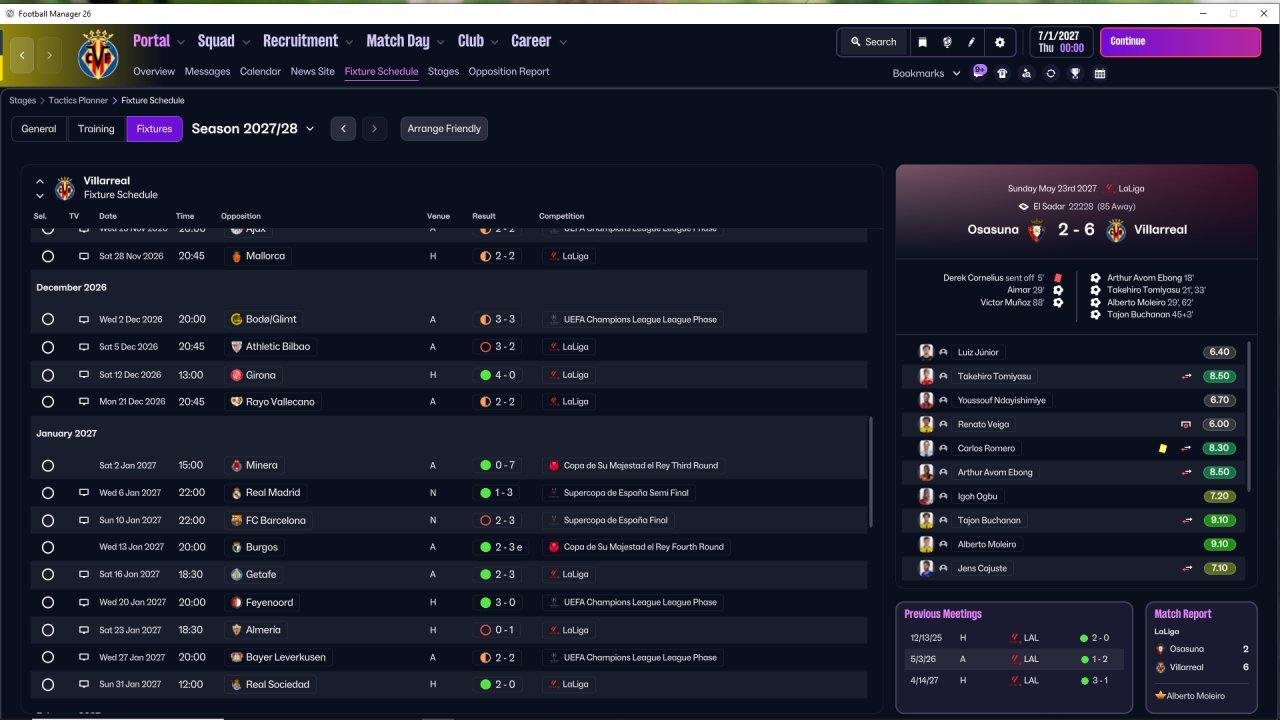Click the pencil edit icon in the toolbar
The width and height of the screenshot is (1280, 720).
pos(971,42)
